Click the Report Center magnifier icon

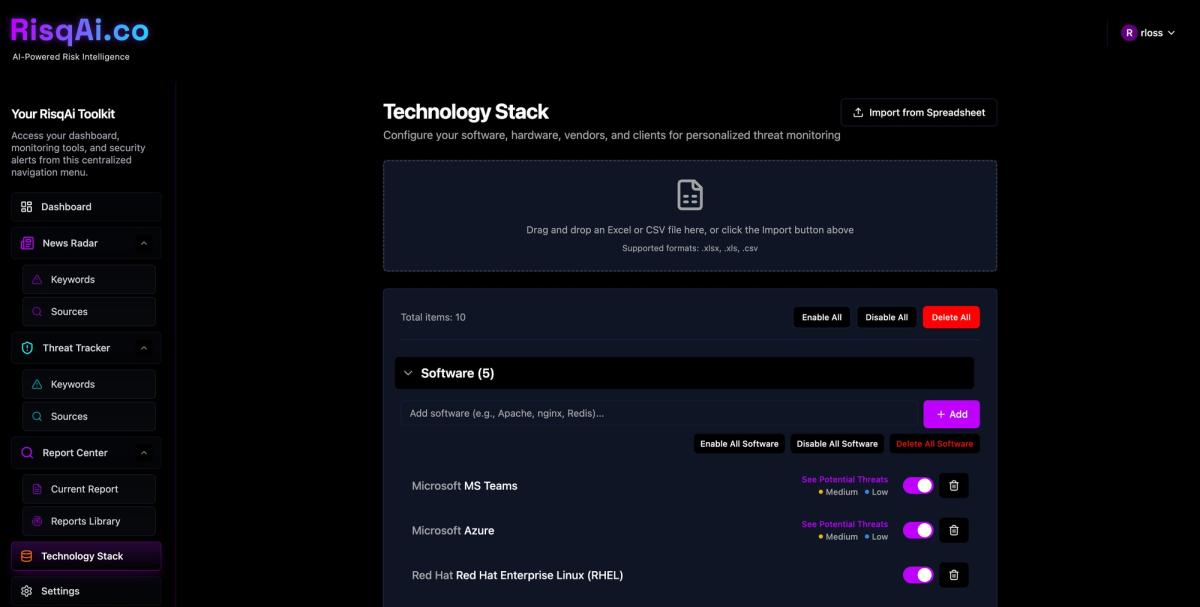coord(28,453)
